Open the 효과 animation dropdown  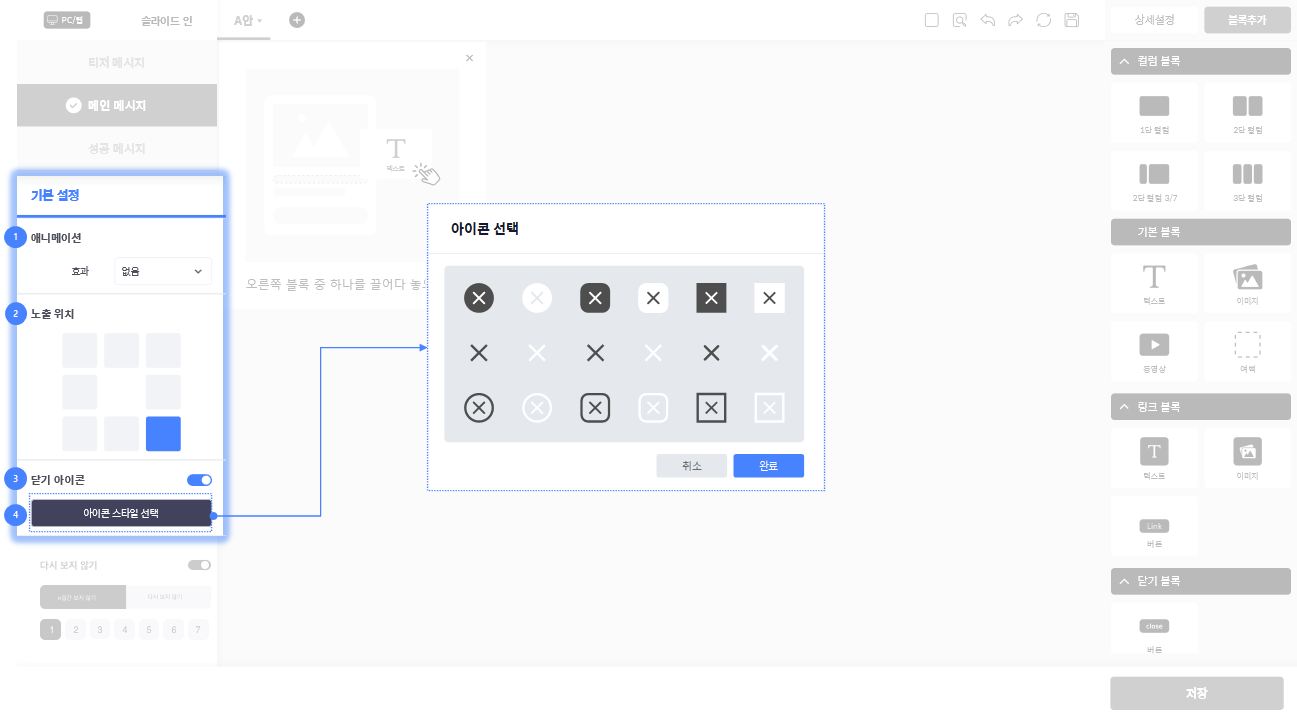tap(162, 271)
